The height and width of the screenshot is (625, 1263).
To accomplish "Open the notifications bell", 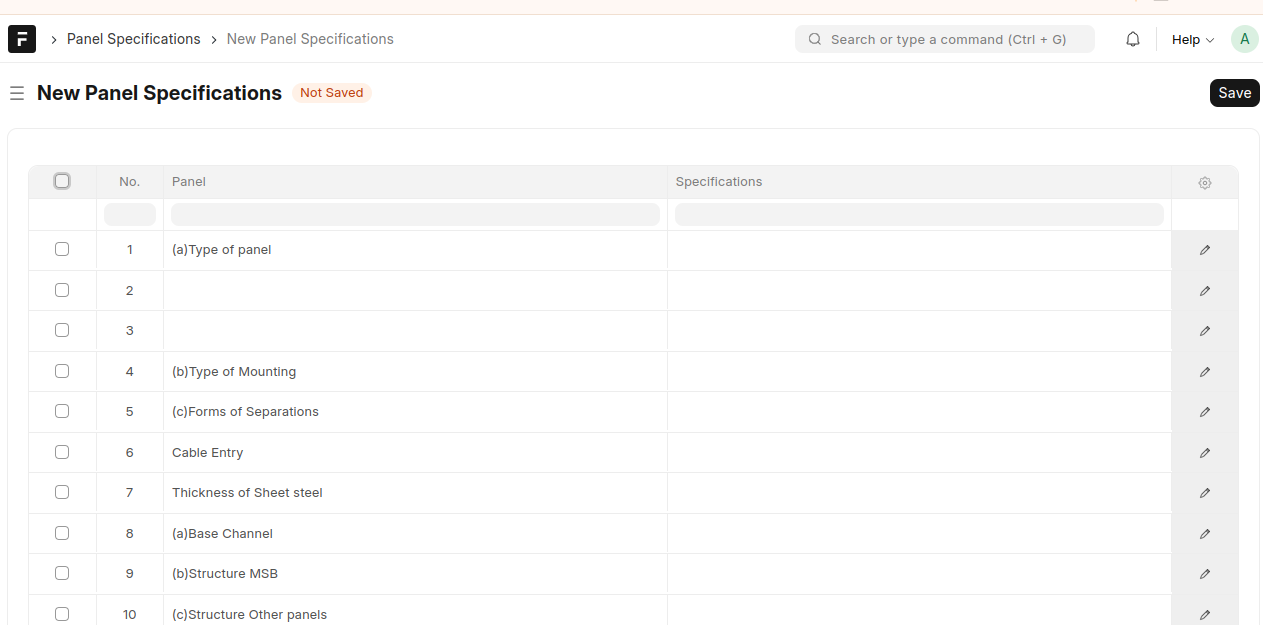I will tap(1133, 39).
